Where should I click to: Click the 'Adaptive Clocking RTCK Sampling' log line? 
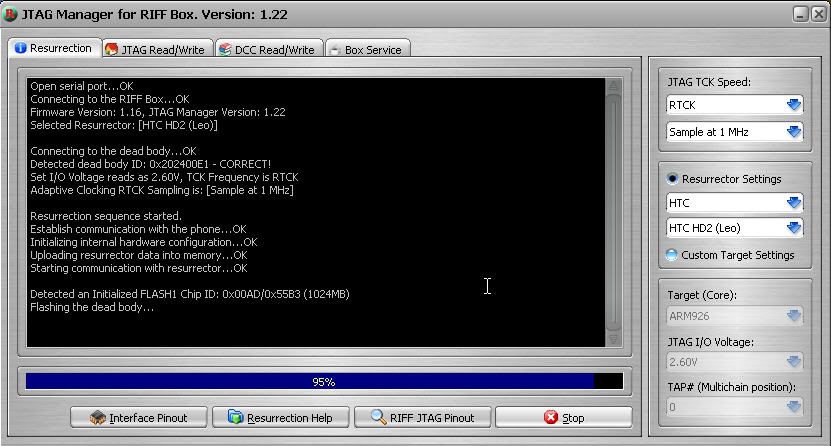point(162,190)
